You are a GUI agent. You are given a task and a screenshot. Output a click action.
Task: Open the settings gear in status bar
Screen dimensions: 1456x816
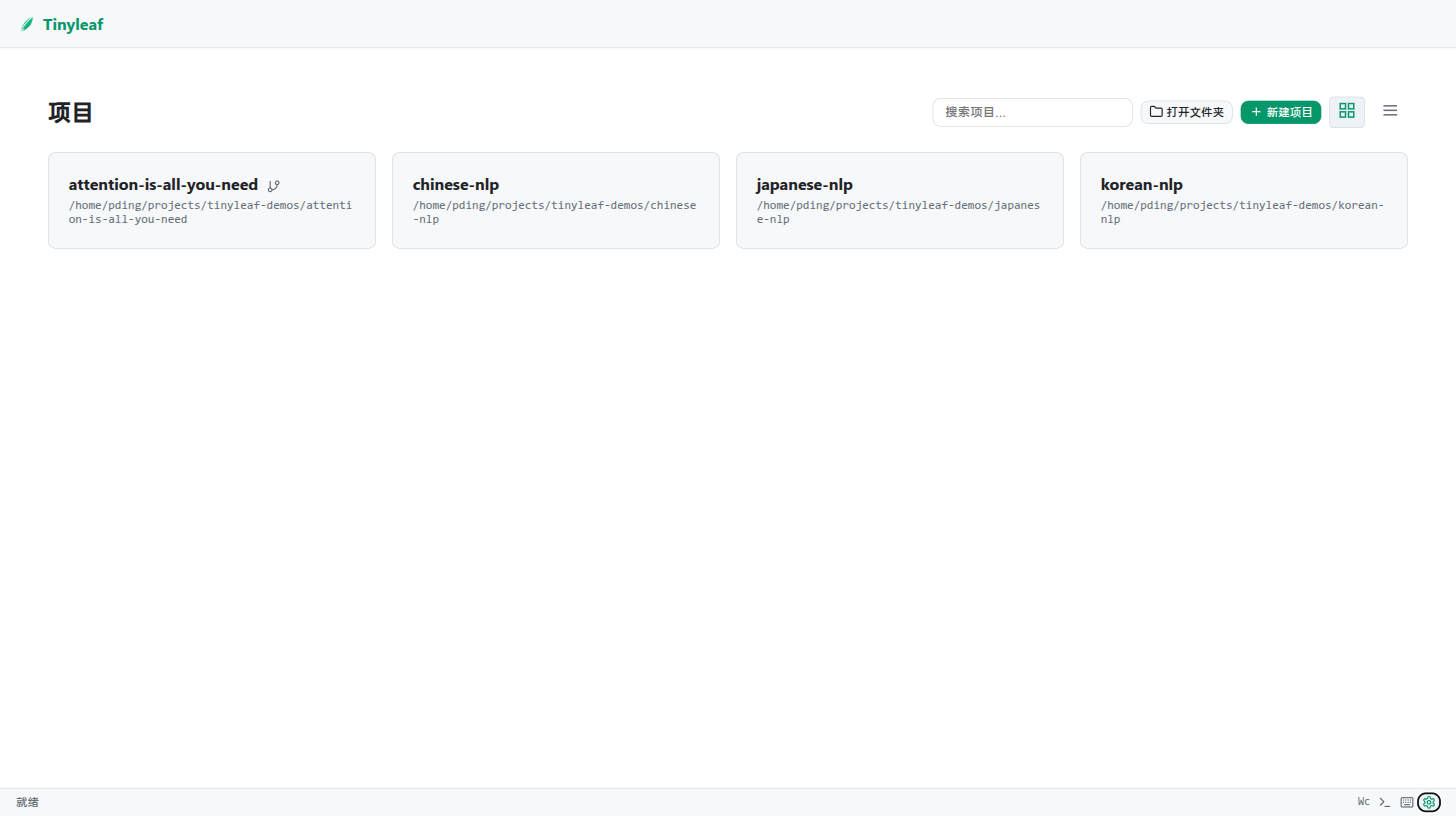click(x=1429, y=802)
